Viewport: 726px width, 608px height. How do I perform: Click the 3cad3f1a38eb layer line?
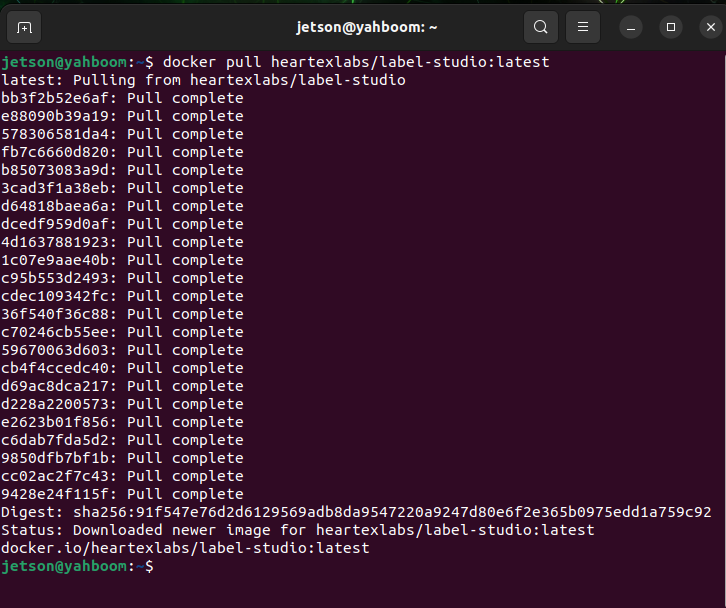pyautogui.click(x=122, y=188)
